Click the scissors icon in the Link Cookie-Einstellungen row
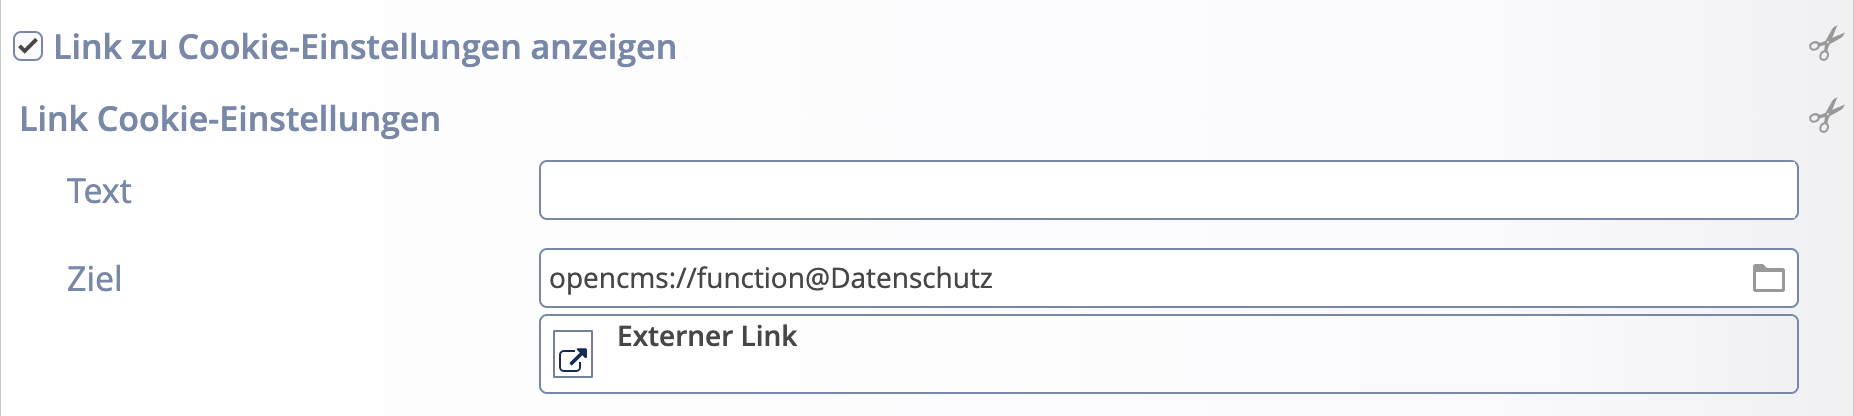This screenshot has height=416, width=1854. 1825,117
